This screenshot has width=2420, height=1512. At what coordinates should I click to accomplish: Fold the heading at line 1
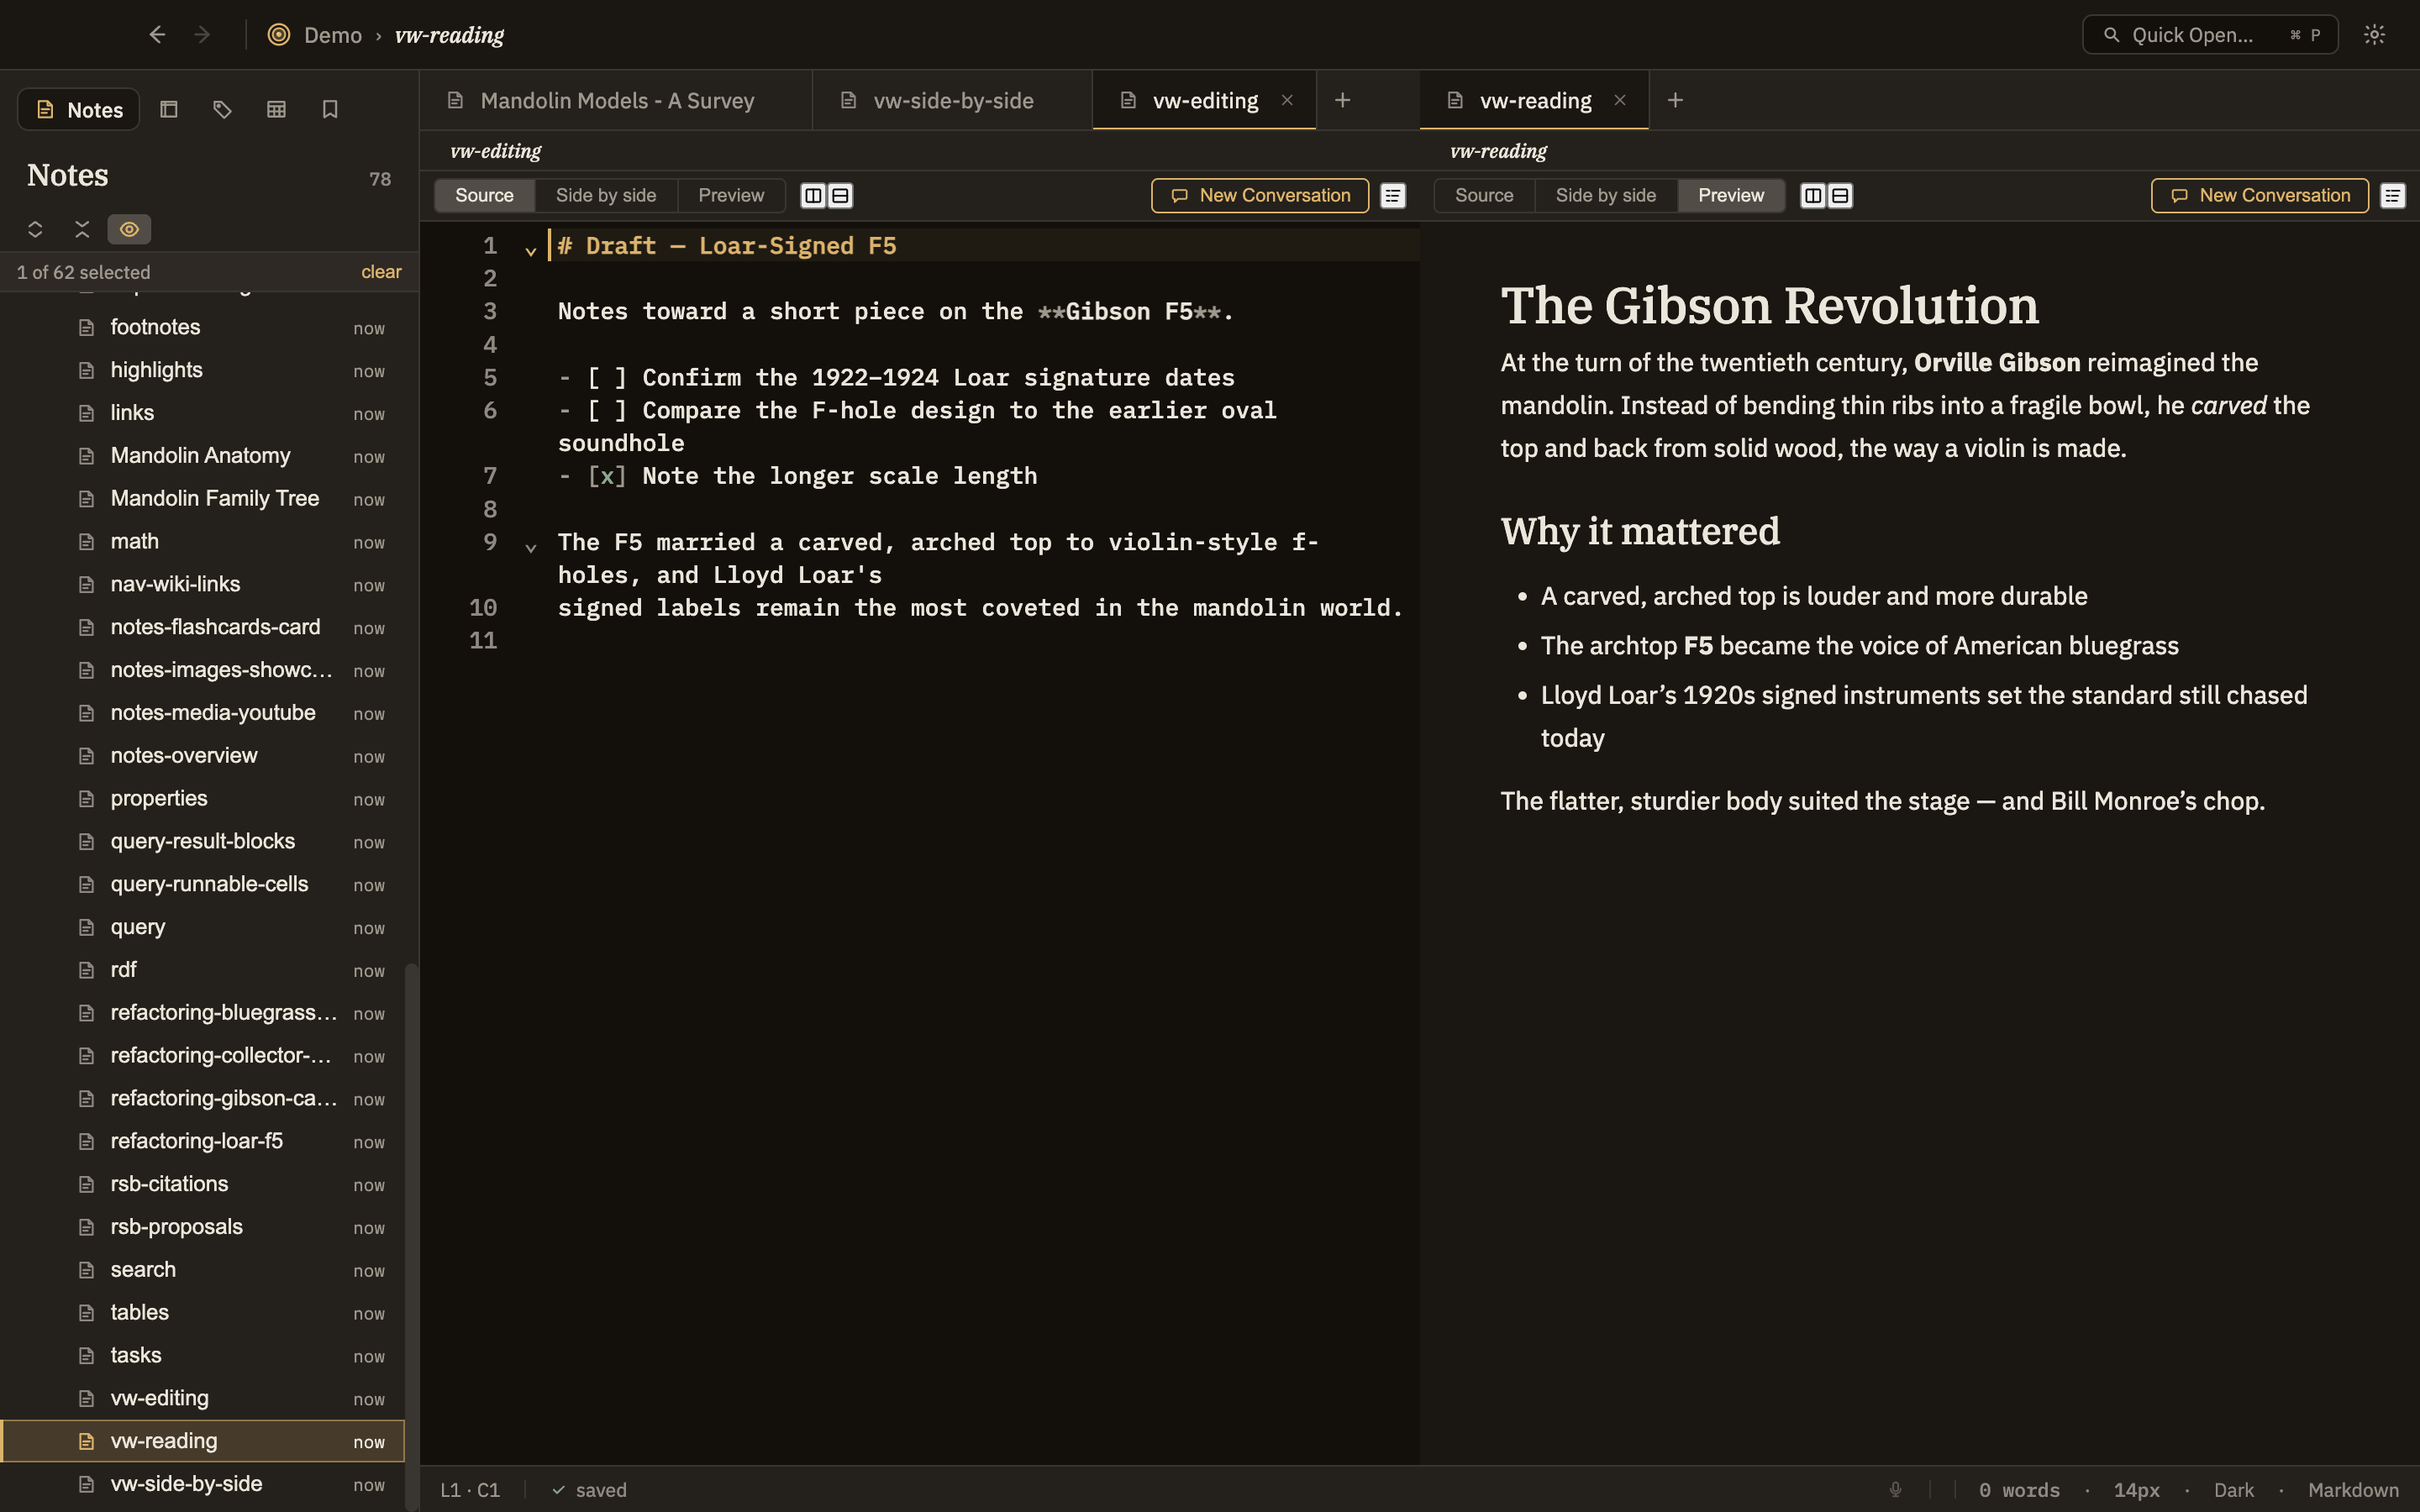pyautogui.click(x=531, y=251)
